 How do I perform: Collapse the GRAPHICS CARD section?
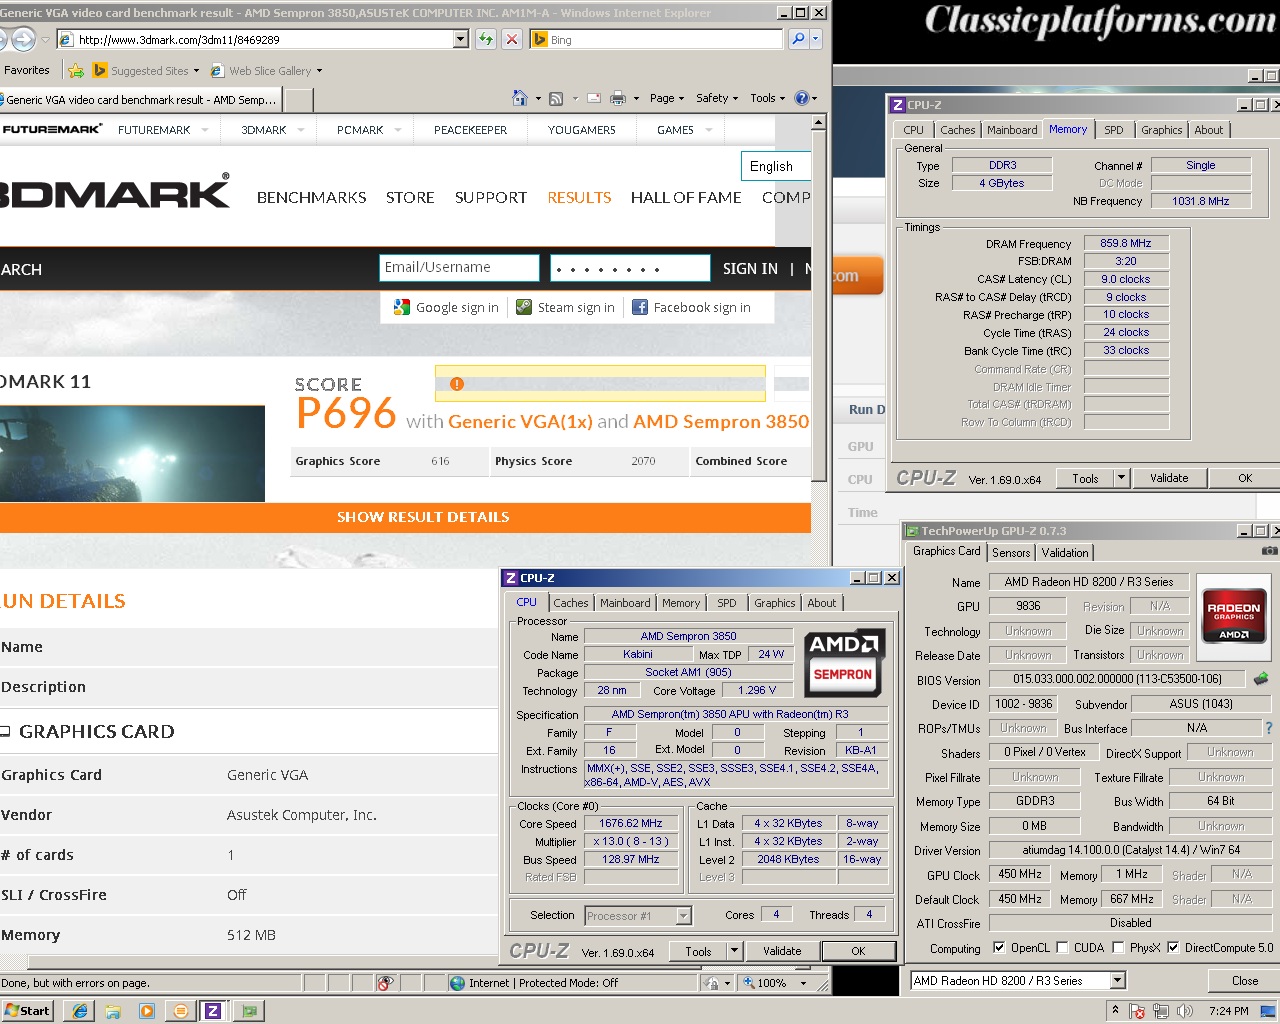(5, 732)
